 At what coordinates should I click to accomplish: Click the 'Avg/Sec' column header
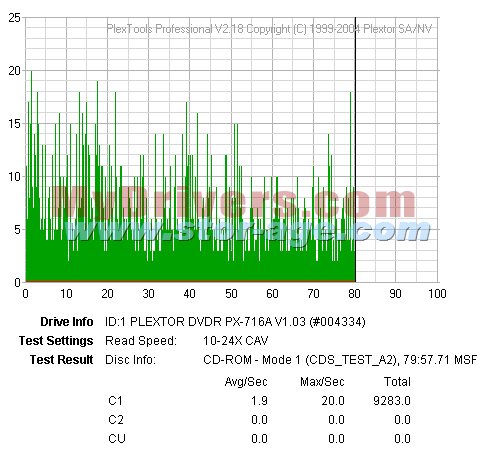click(x=246, y=382)
